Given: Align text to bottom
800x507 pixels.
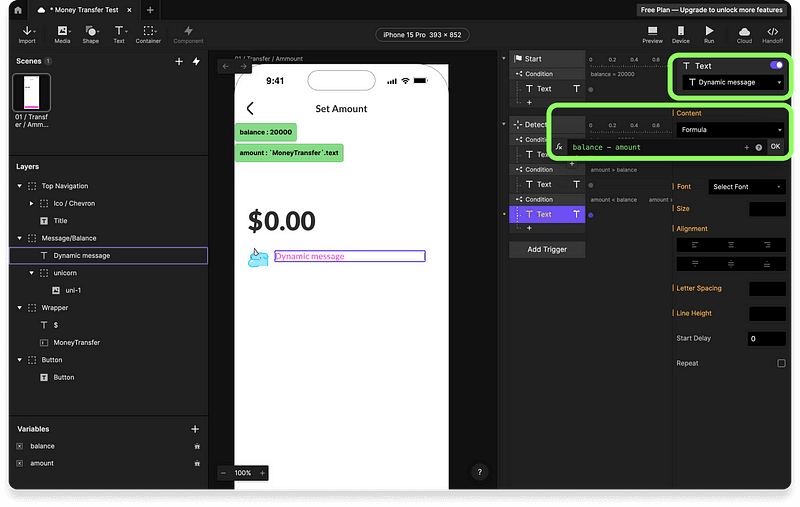Looking at the screenshot, I should pos(767,264).
